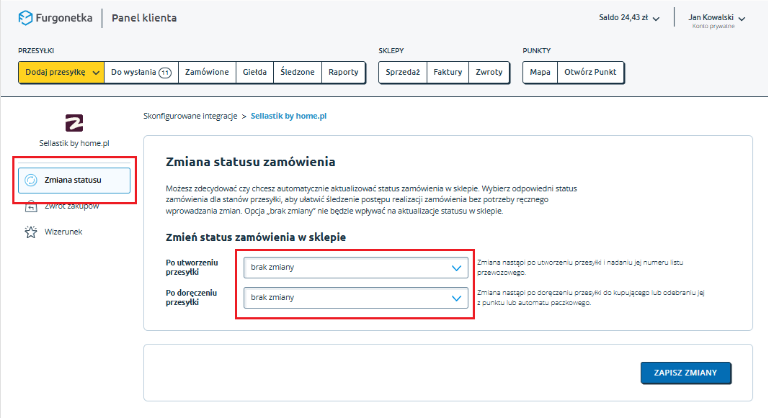Click the Furgonetka logo icon

click(26, 18)
